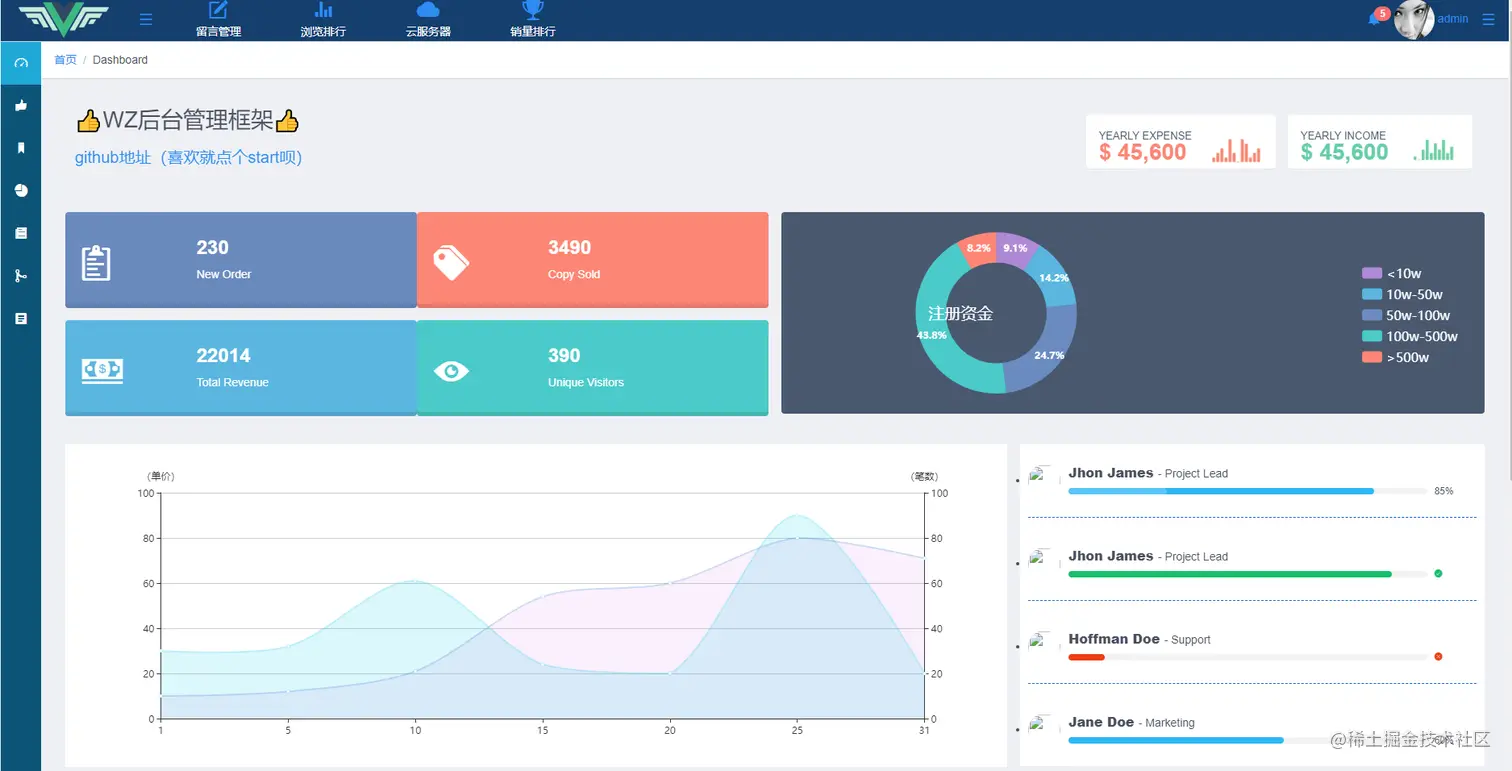Select the branch/fork sidebar icon

tap(21, 276)
